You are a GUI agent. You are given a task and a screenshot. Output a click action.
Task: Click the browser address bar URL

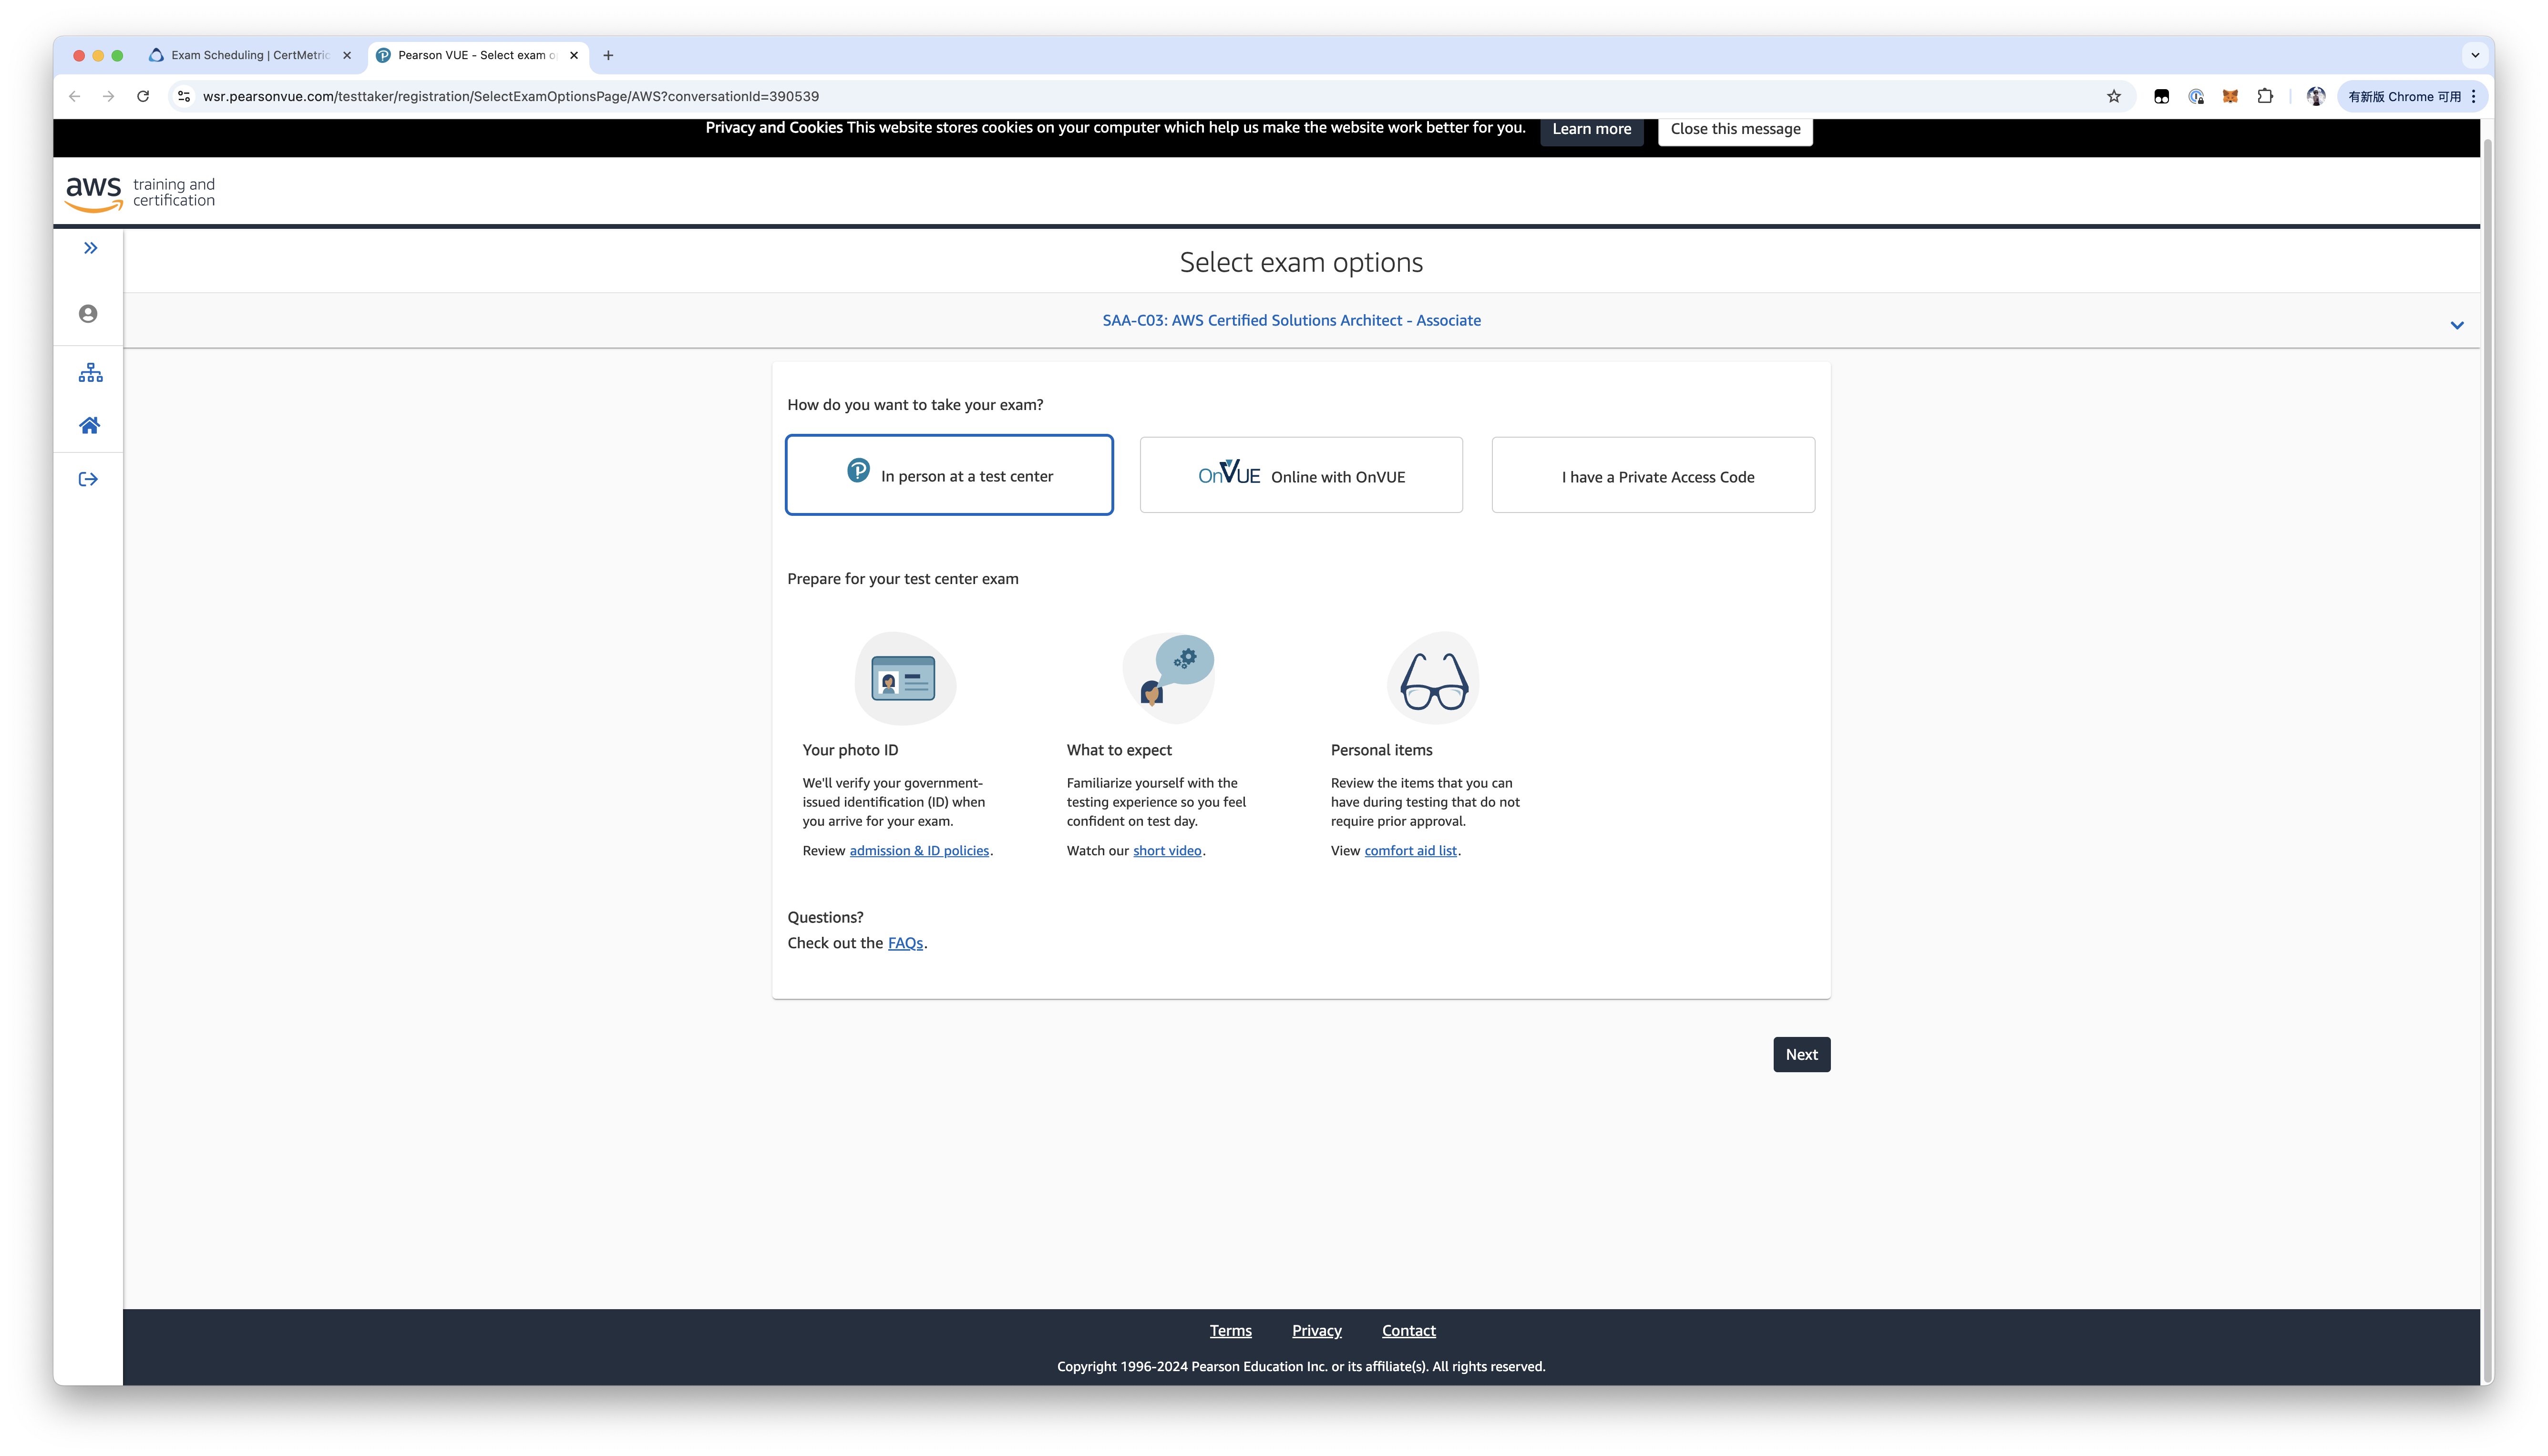pos(510,96)
